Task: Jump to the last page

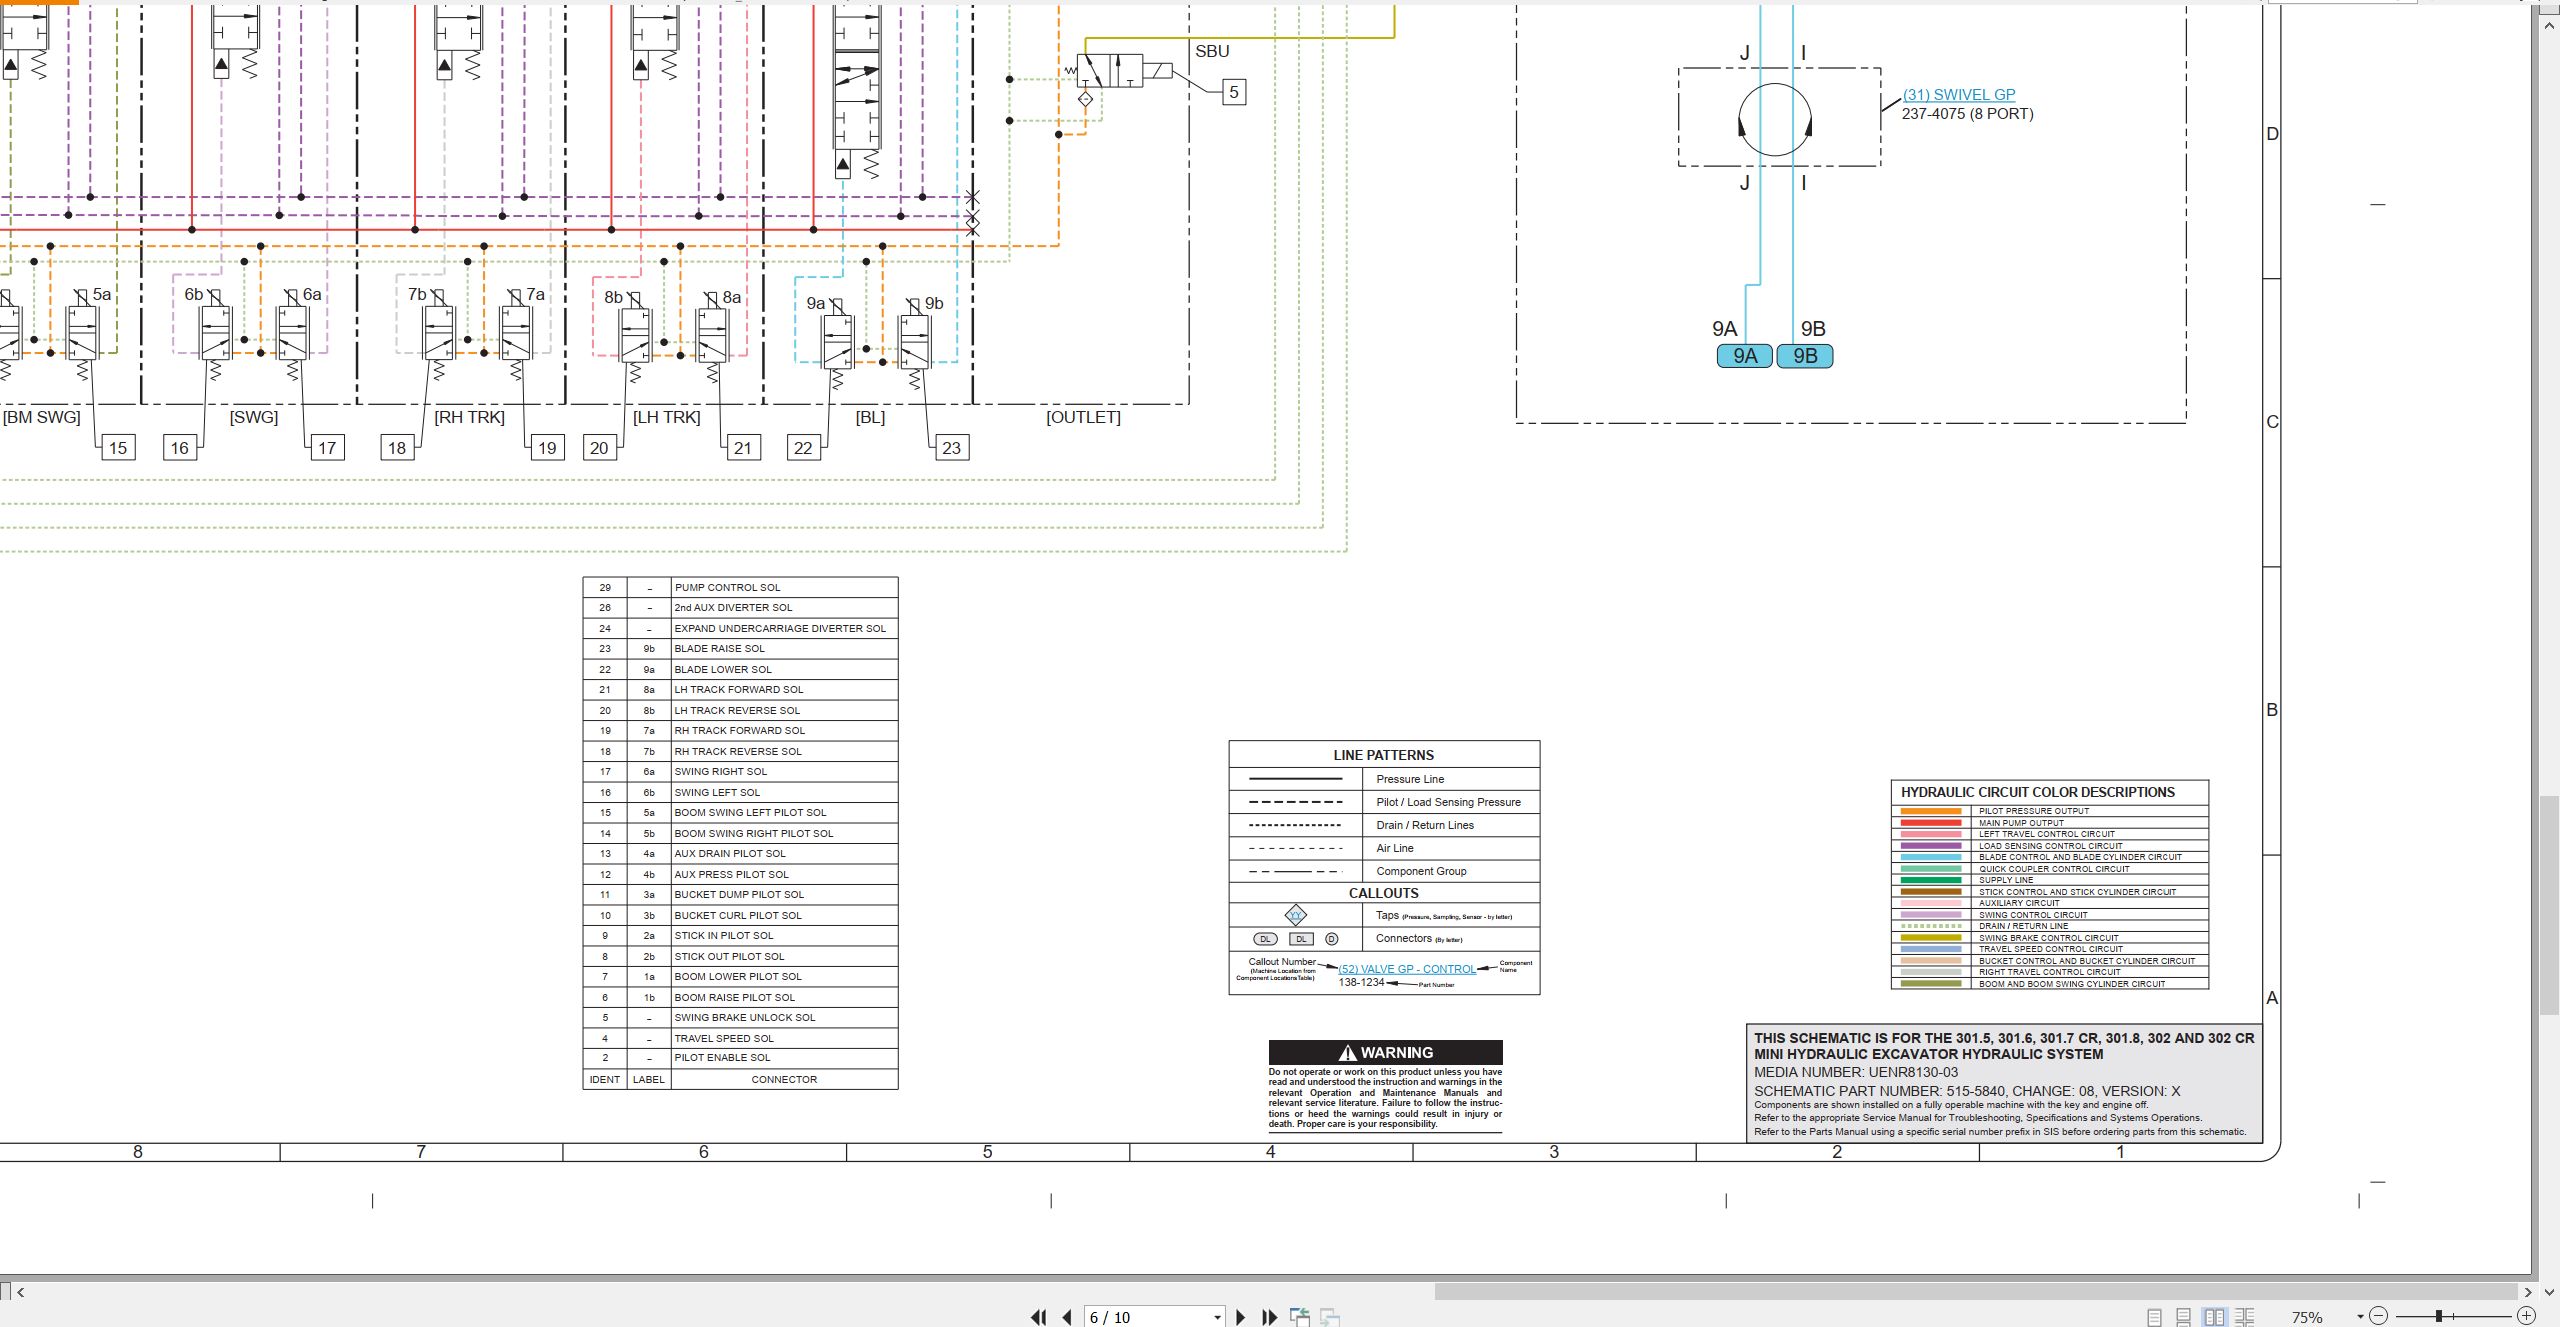Action: click(x=1269, y=1317)
